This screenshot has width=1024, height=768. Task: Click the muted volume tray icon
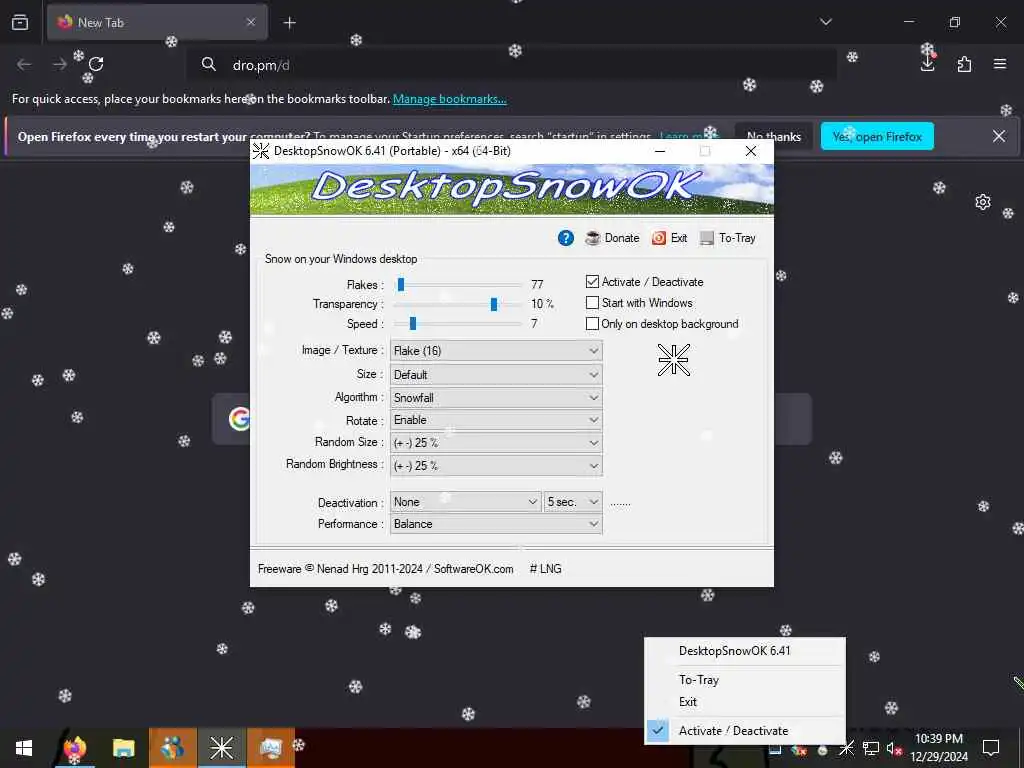[894, 748]
